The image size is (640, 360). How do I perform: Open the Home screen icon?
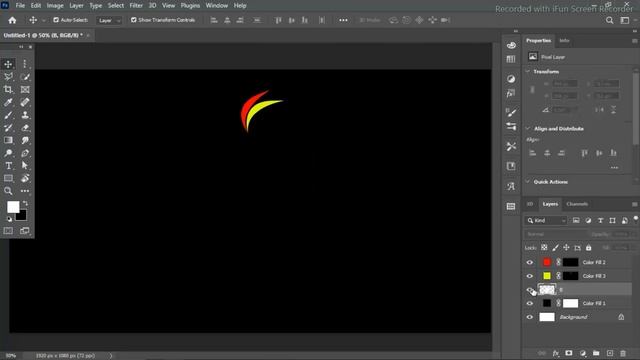tap(12, 20)
